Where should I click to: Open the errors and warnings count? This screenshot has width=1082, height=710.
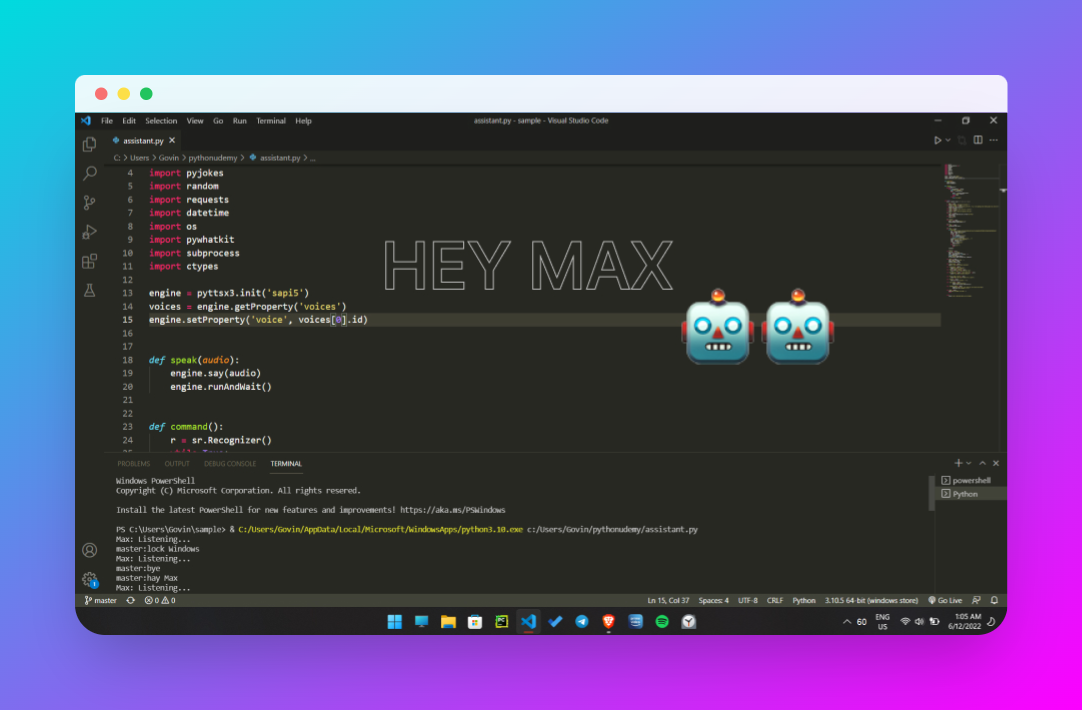[x=159, y=600]
